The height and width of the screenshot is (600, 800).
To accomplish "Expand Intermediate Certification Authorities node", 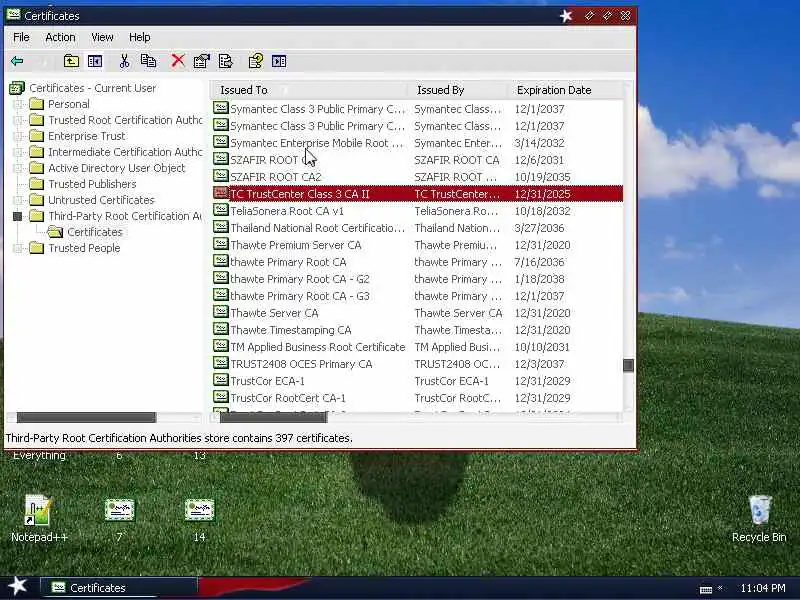I will [18, 152].
